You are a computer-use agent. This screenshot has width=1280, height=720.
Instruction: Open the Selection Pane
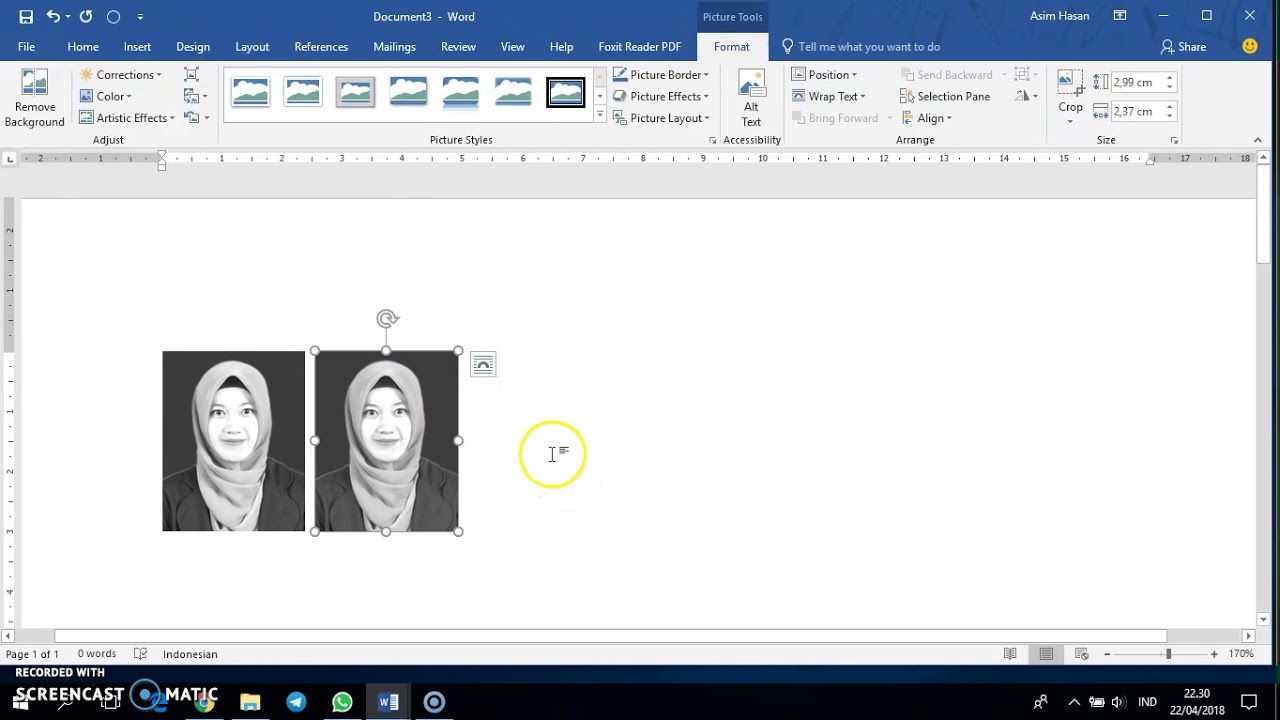945,96
